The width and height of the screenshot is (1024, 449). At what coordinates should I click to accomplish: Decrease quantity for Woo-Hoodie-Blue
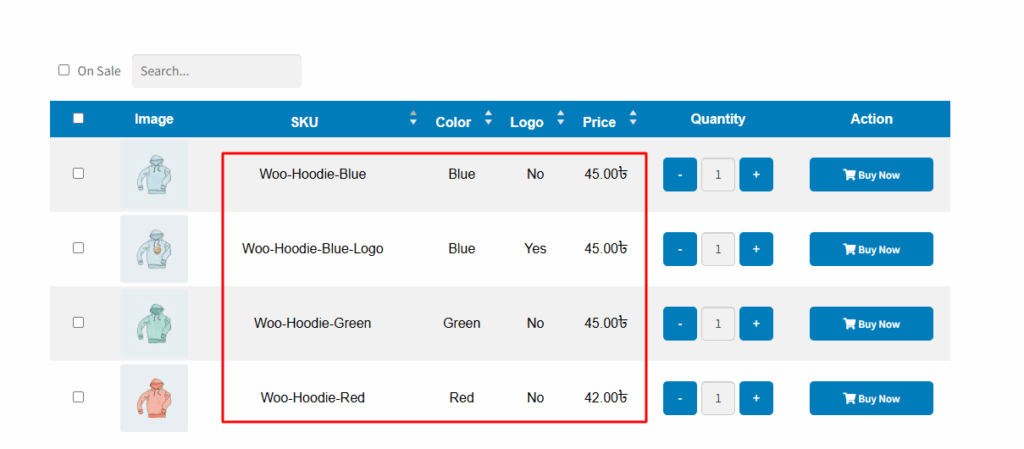[680, 175]
